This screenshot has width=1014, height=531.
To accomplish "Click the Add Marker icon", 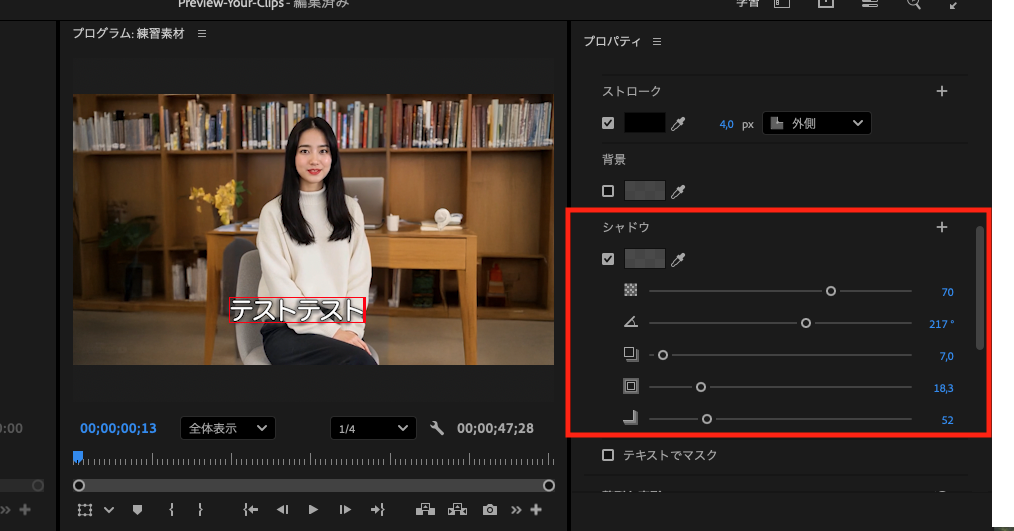I will (x=137, y=510).
